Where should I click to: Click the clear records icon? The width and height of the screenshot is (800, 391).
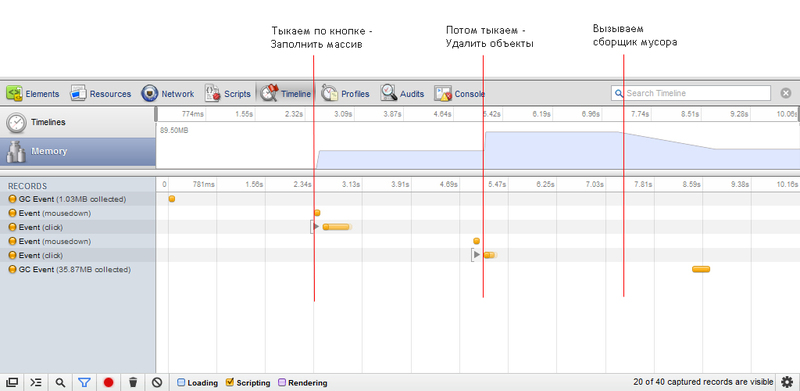(x=157, y=382)
